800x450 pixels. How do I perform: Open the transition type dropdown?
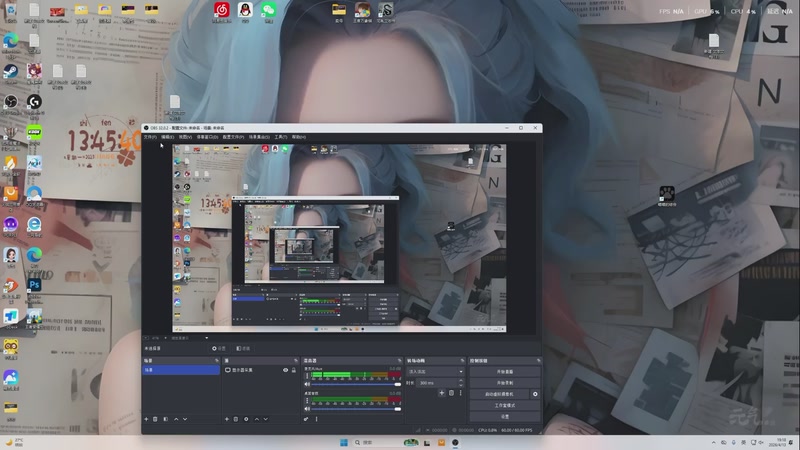tap(435, 371)
